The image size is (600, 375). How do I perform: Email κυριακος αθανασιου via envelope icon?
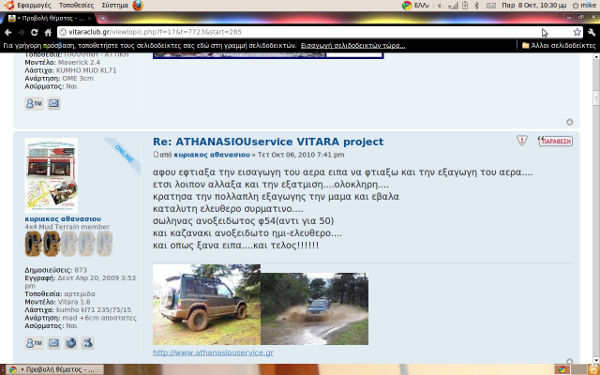[54, 343]
